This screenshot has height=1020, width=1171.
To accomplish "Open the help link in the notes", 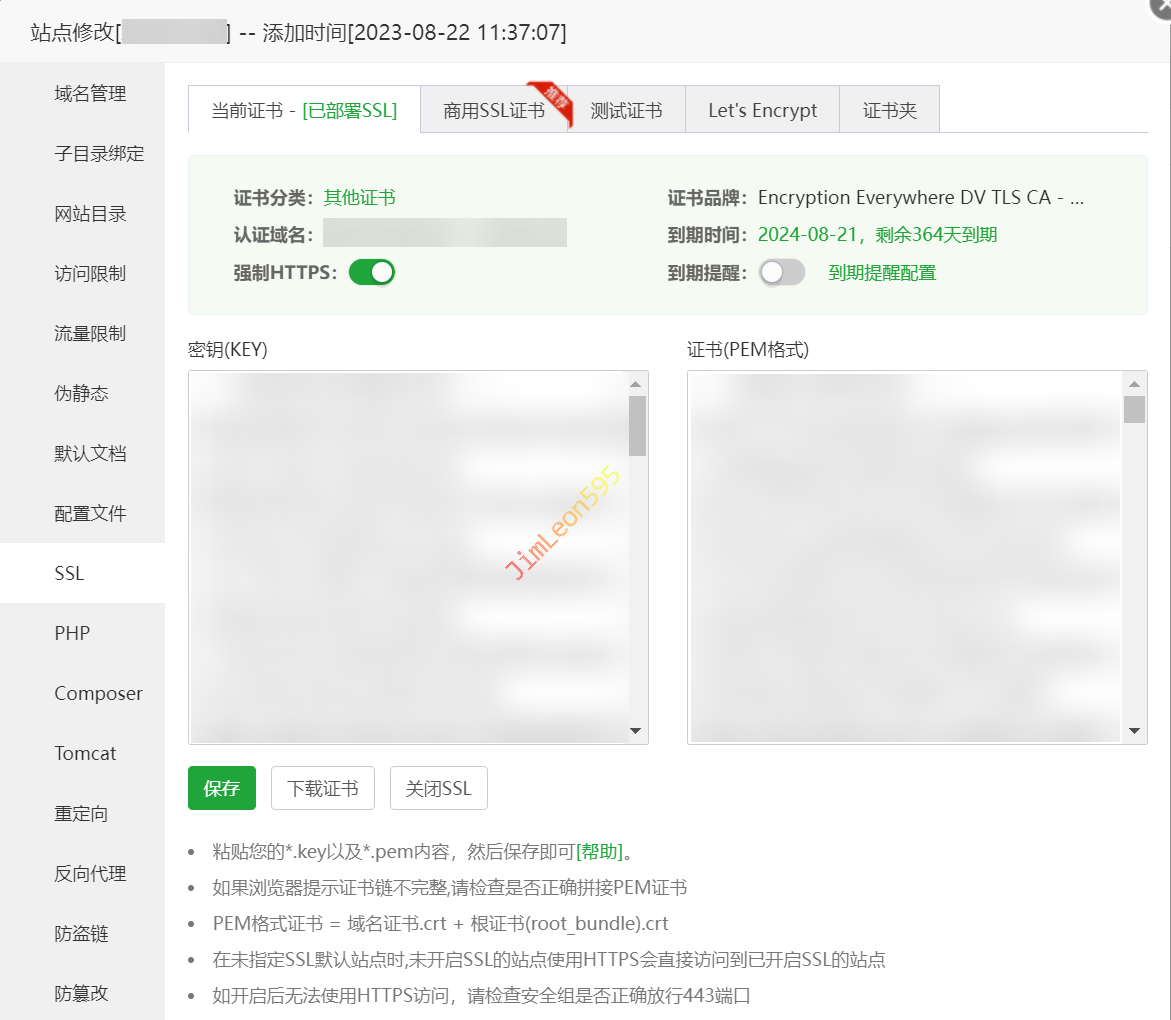I will pyautogui.click(x=599, y=852).
